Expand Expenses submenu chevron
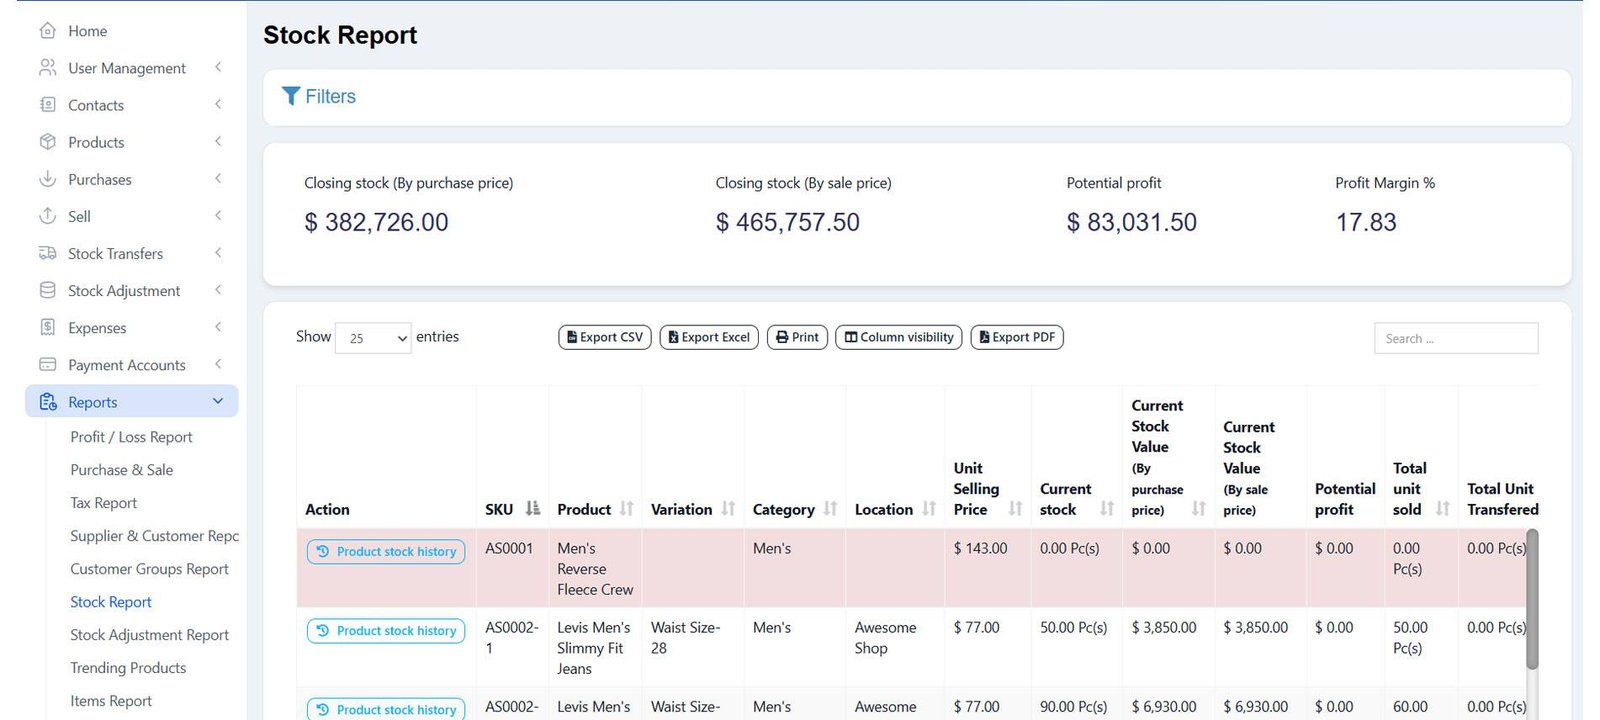 tap(218, 326)
